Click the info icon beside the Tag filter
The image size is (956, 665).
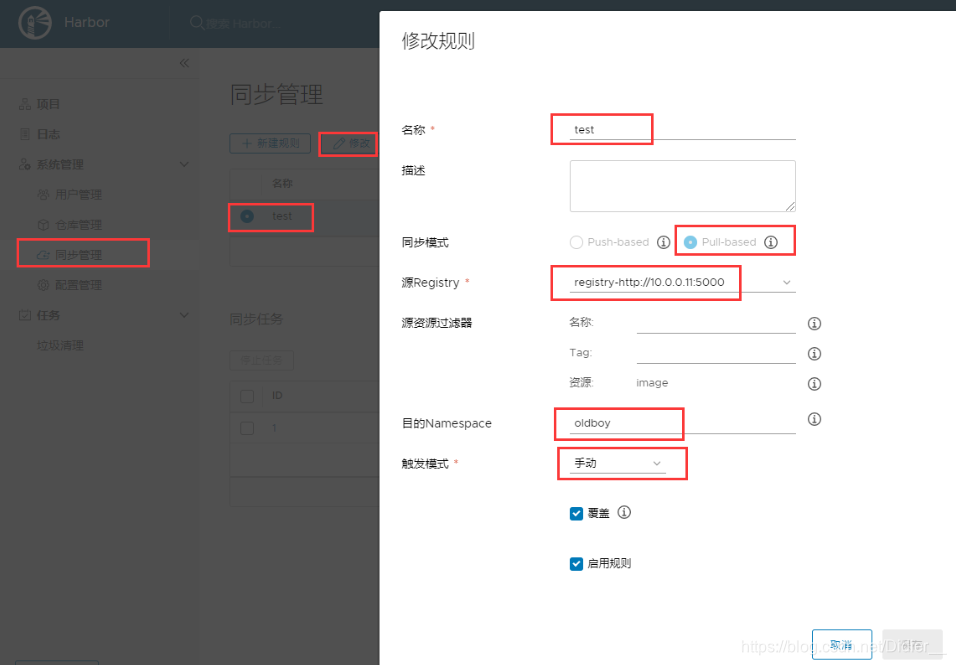814,353
